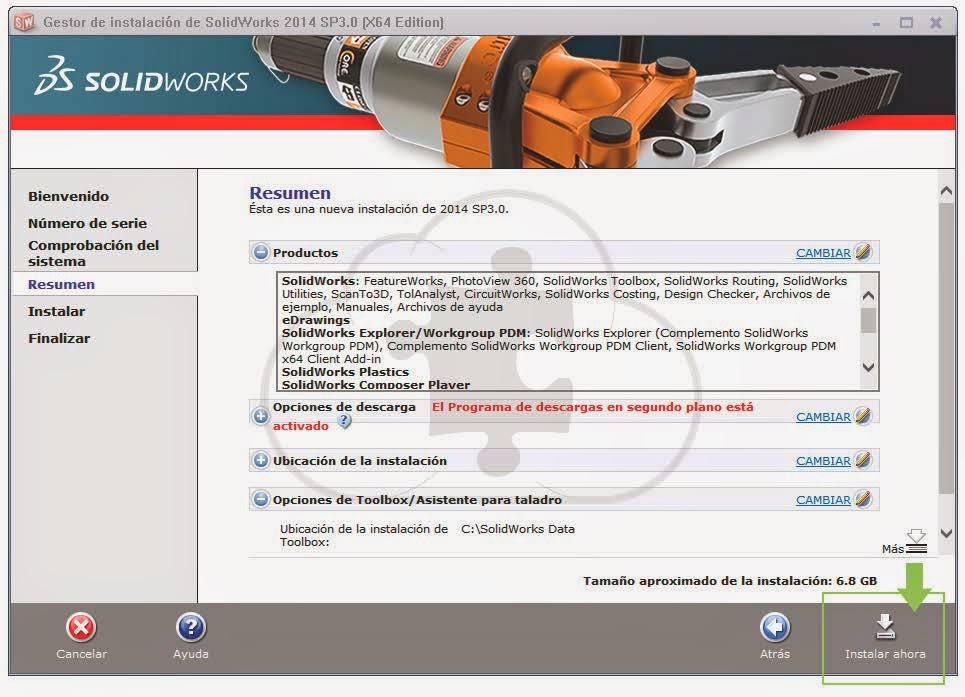Click the Tamaño aproximado de la instalación text

(x=730, y=581)
